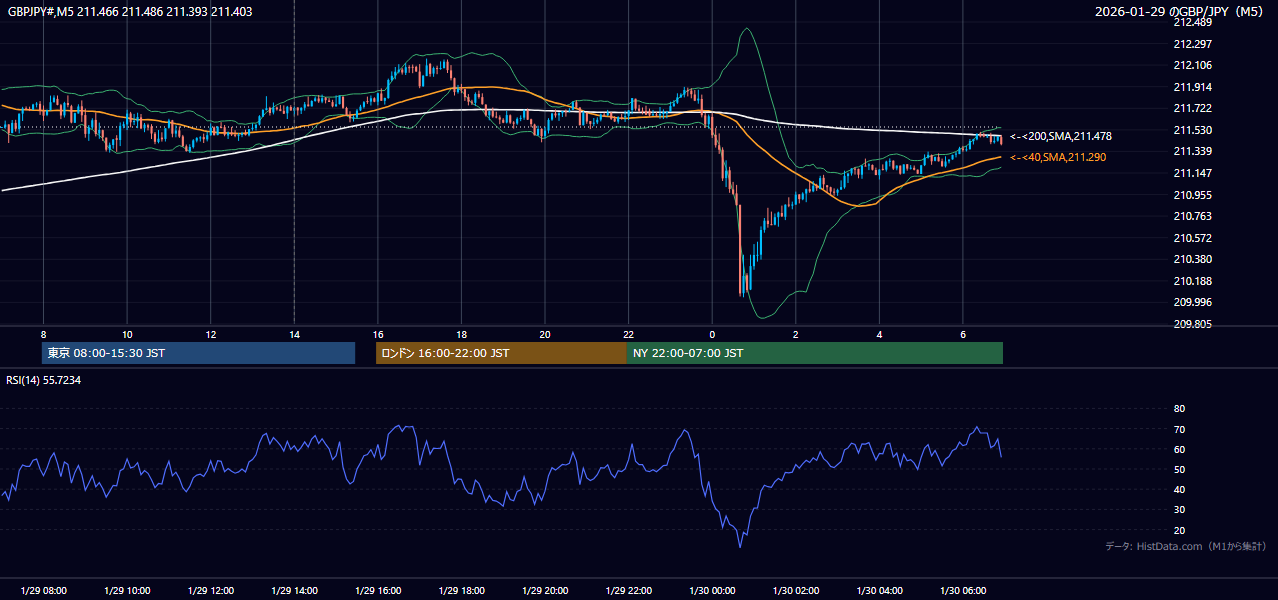Click RSI scale value 80
1278x600 pixels.
click(1179, 409)
